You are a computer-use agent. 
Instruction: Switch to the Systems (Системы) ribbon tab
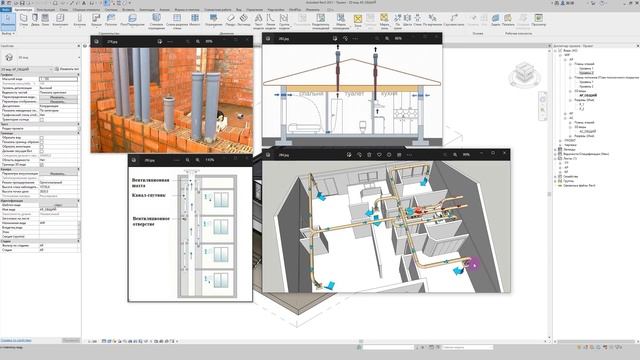pyautogui.click(x=111, y=9)
